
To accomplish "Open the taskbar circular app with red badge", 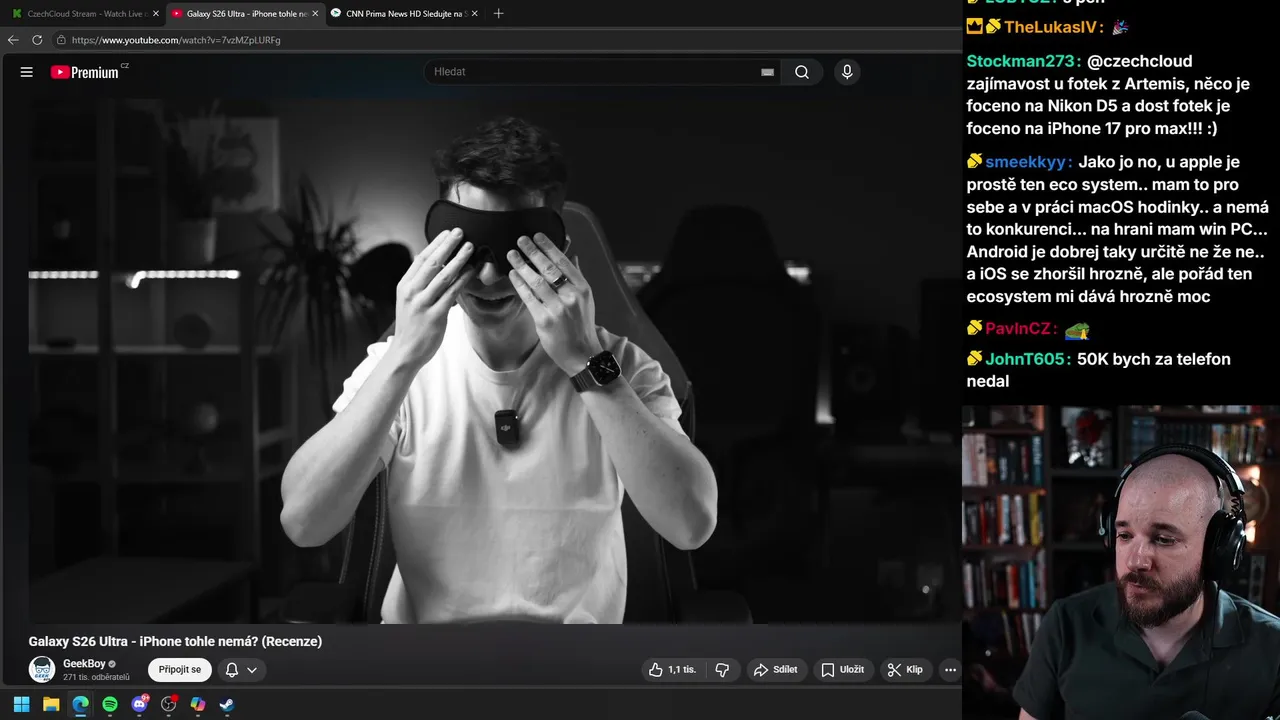I will click(169, 704).
